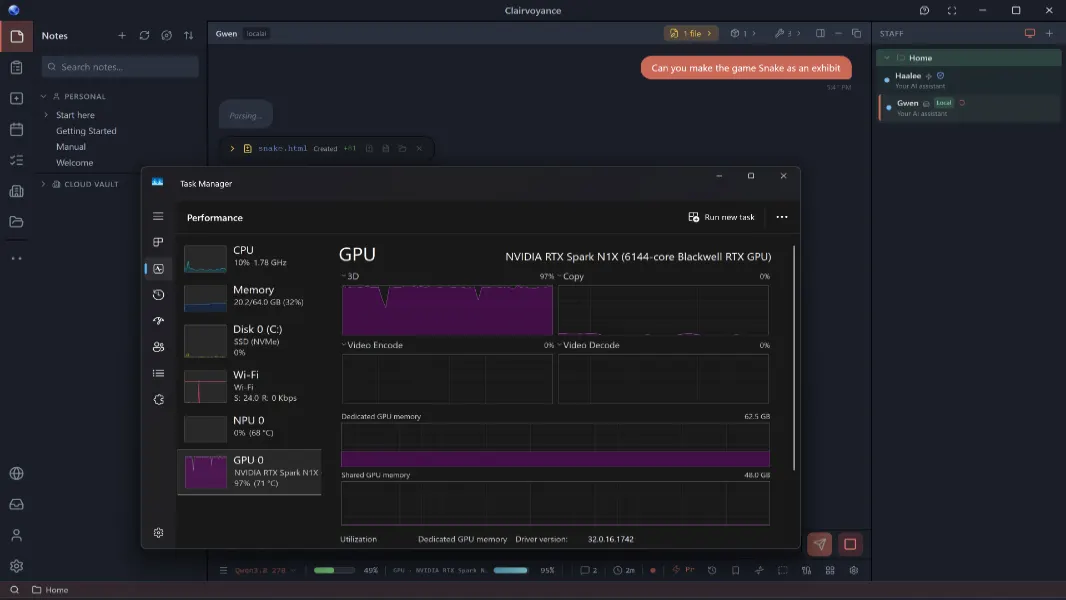Open the help icon in Clairvoyance title bar
The width and height of the screenshot is (1066, 600).
click(925, 10)
